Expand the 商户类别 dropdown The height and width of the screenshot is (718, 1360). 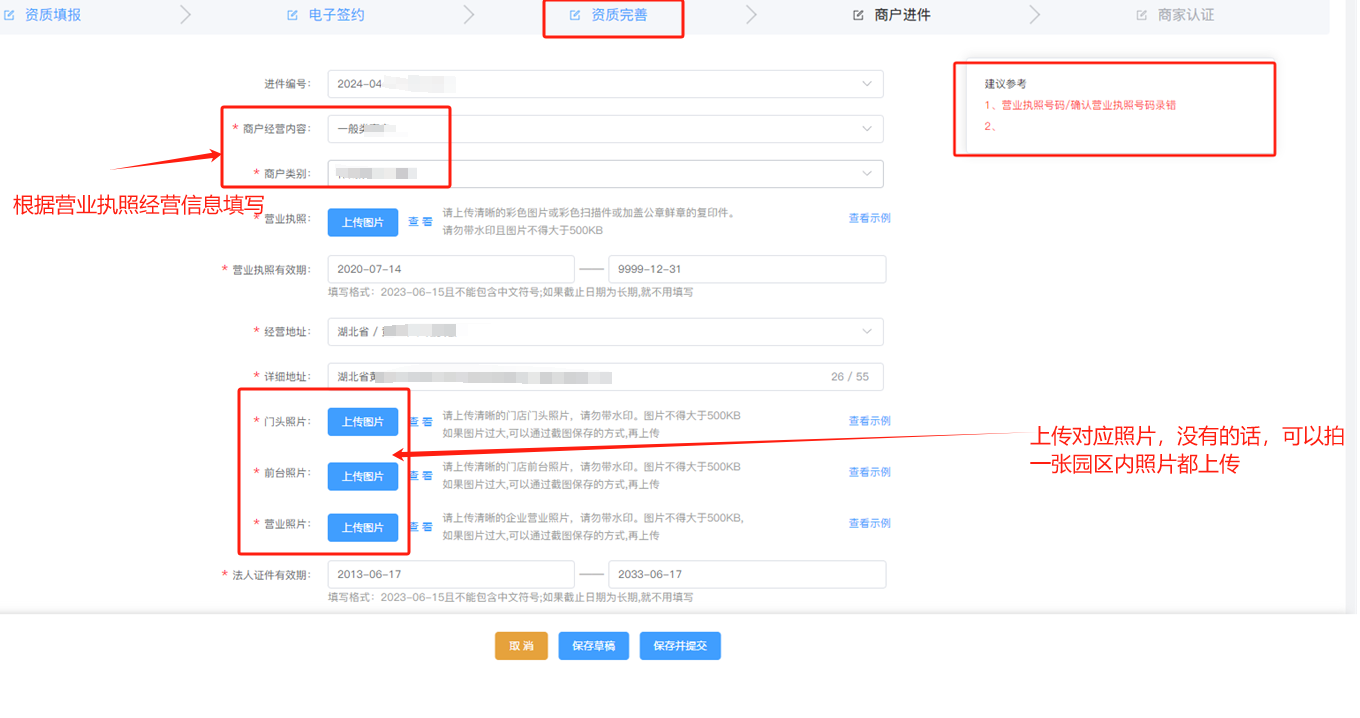tap(866, 174)
